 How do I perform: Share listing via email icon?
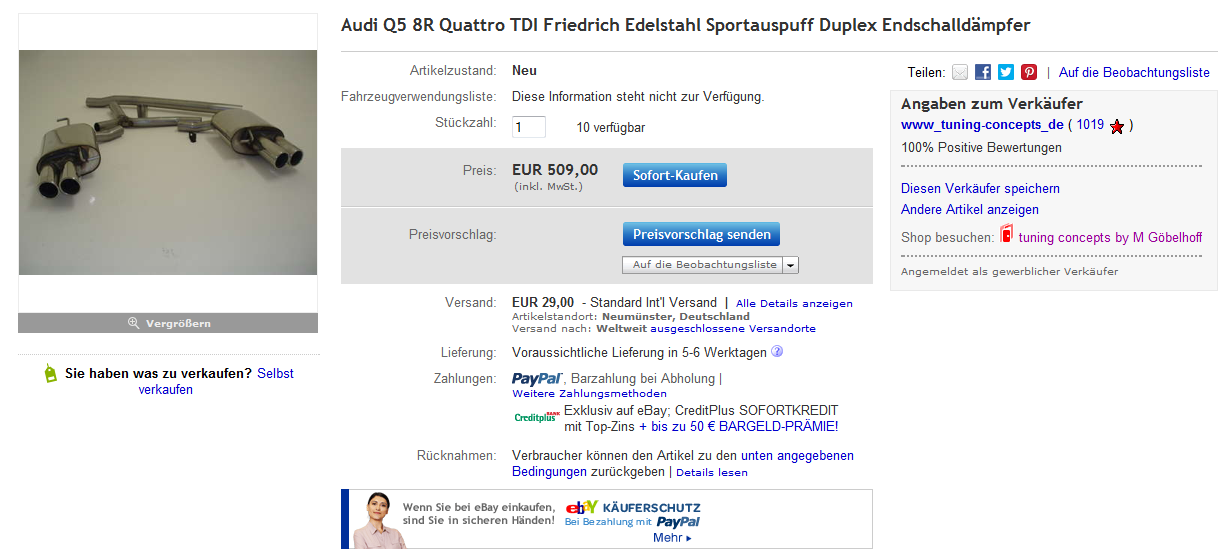(x=960, y=72)
